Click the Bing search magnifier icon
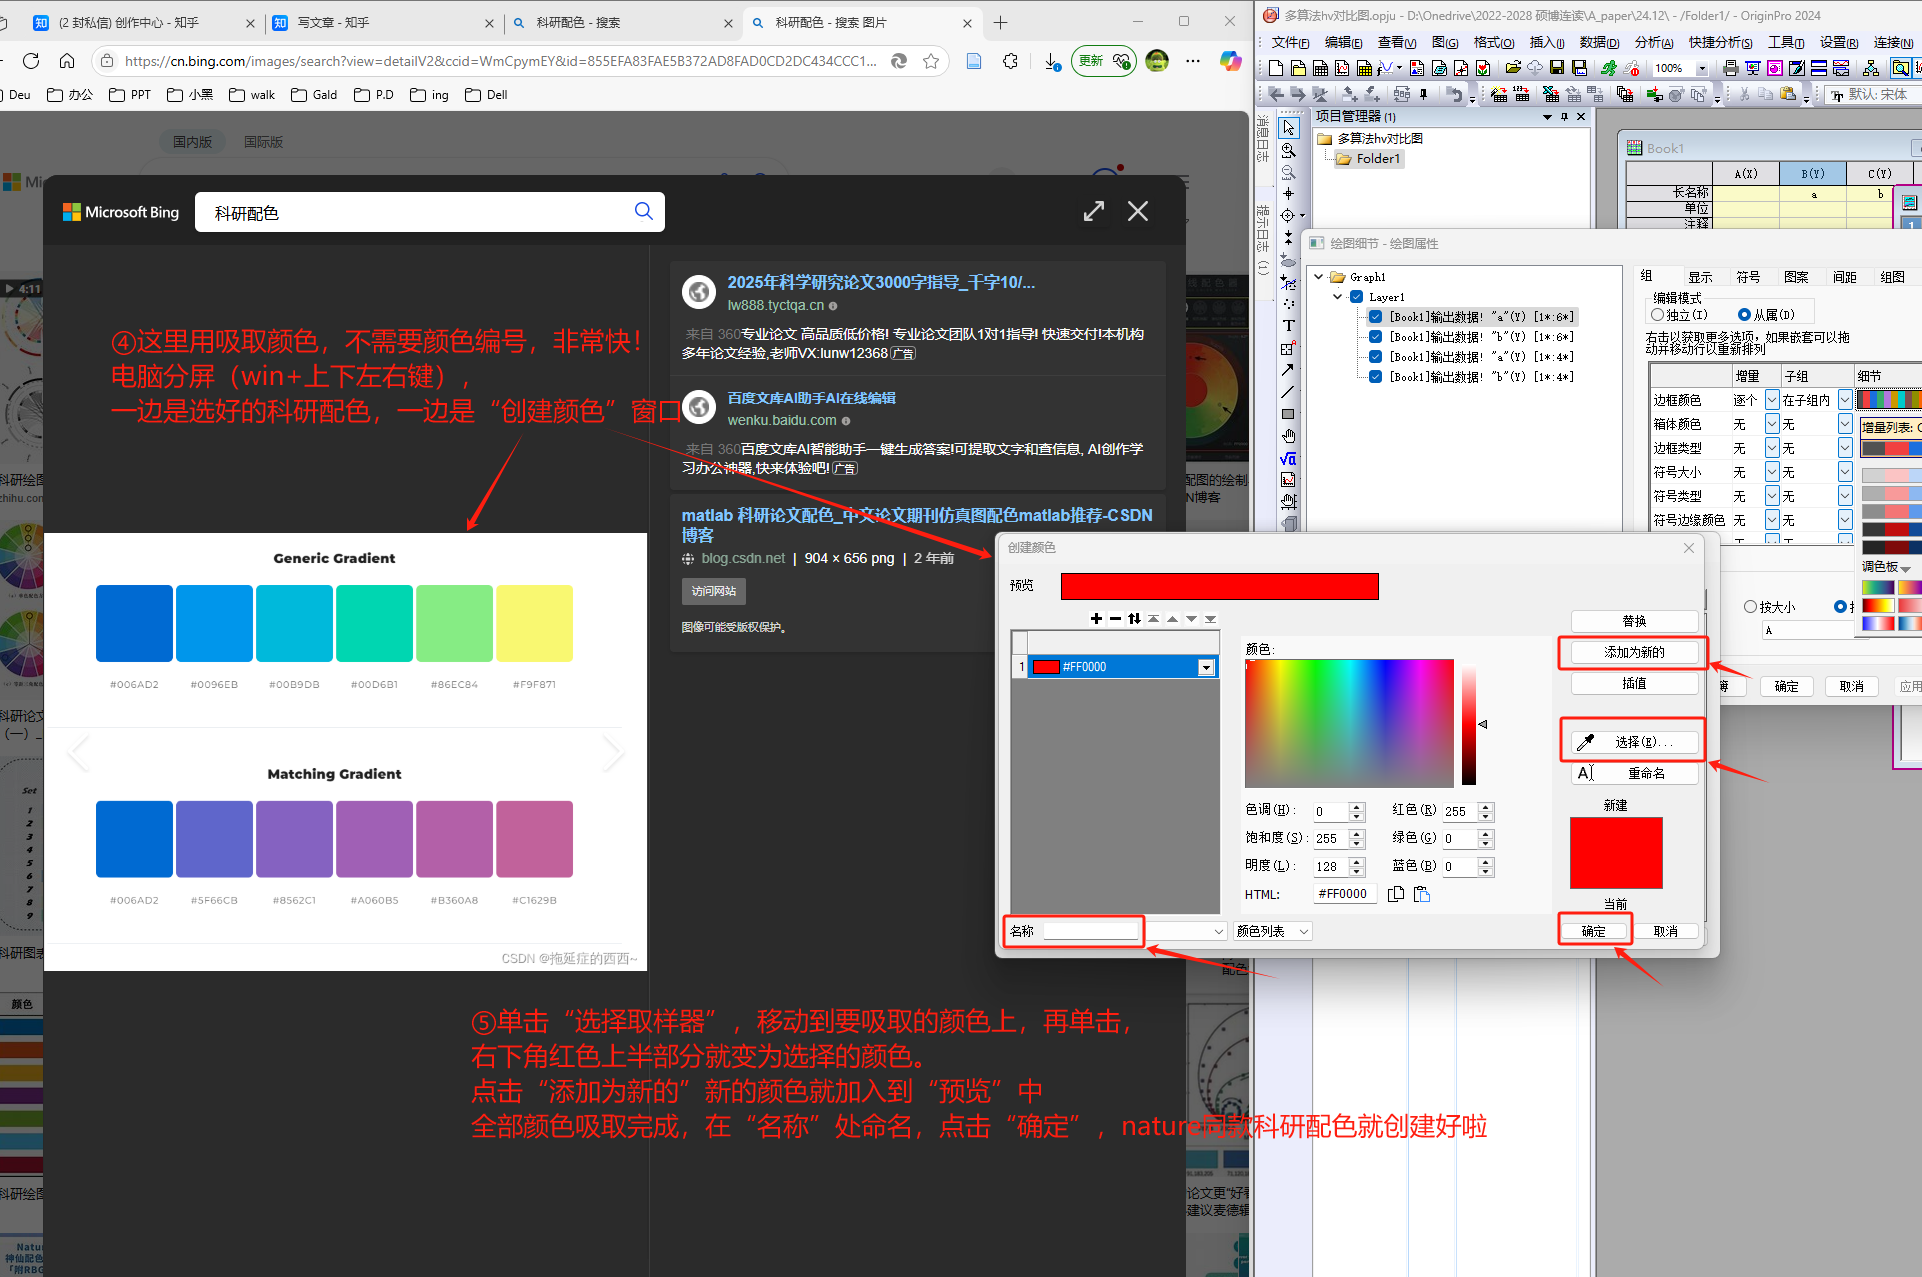Image resolution: width=1922 pixels, height=1277 pixels. click(644, 212)
